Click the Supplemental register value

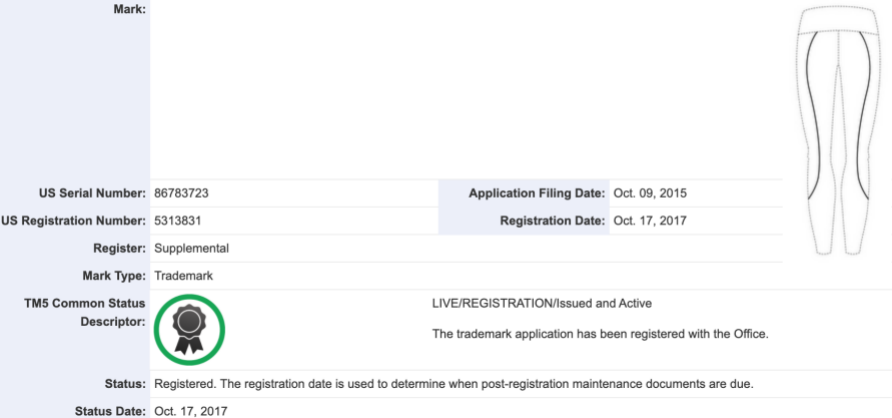(x=192, y=249)
